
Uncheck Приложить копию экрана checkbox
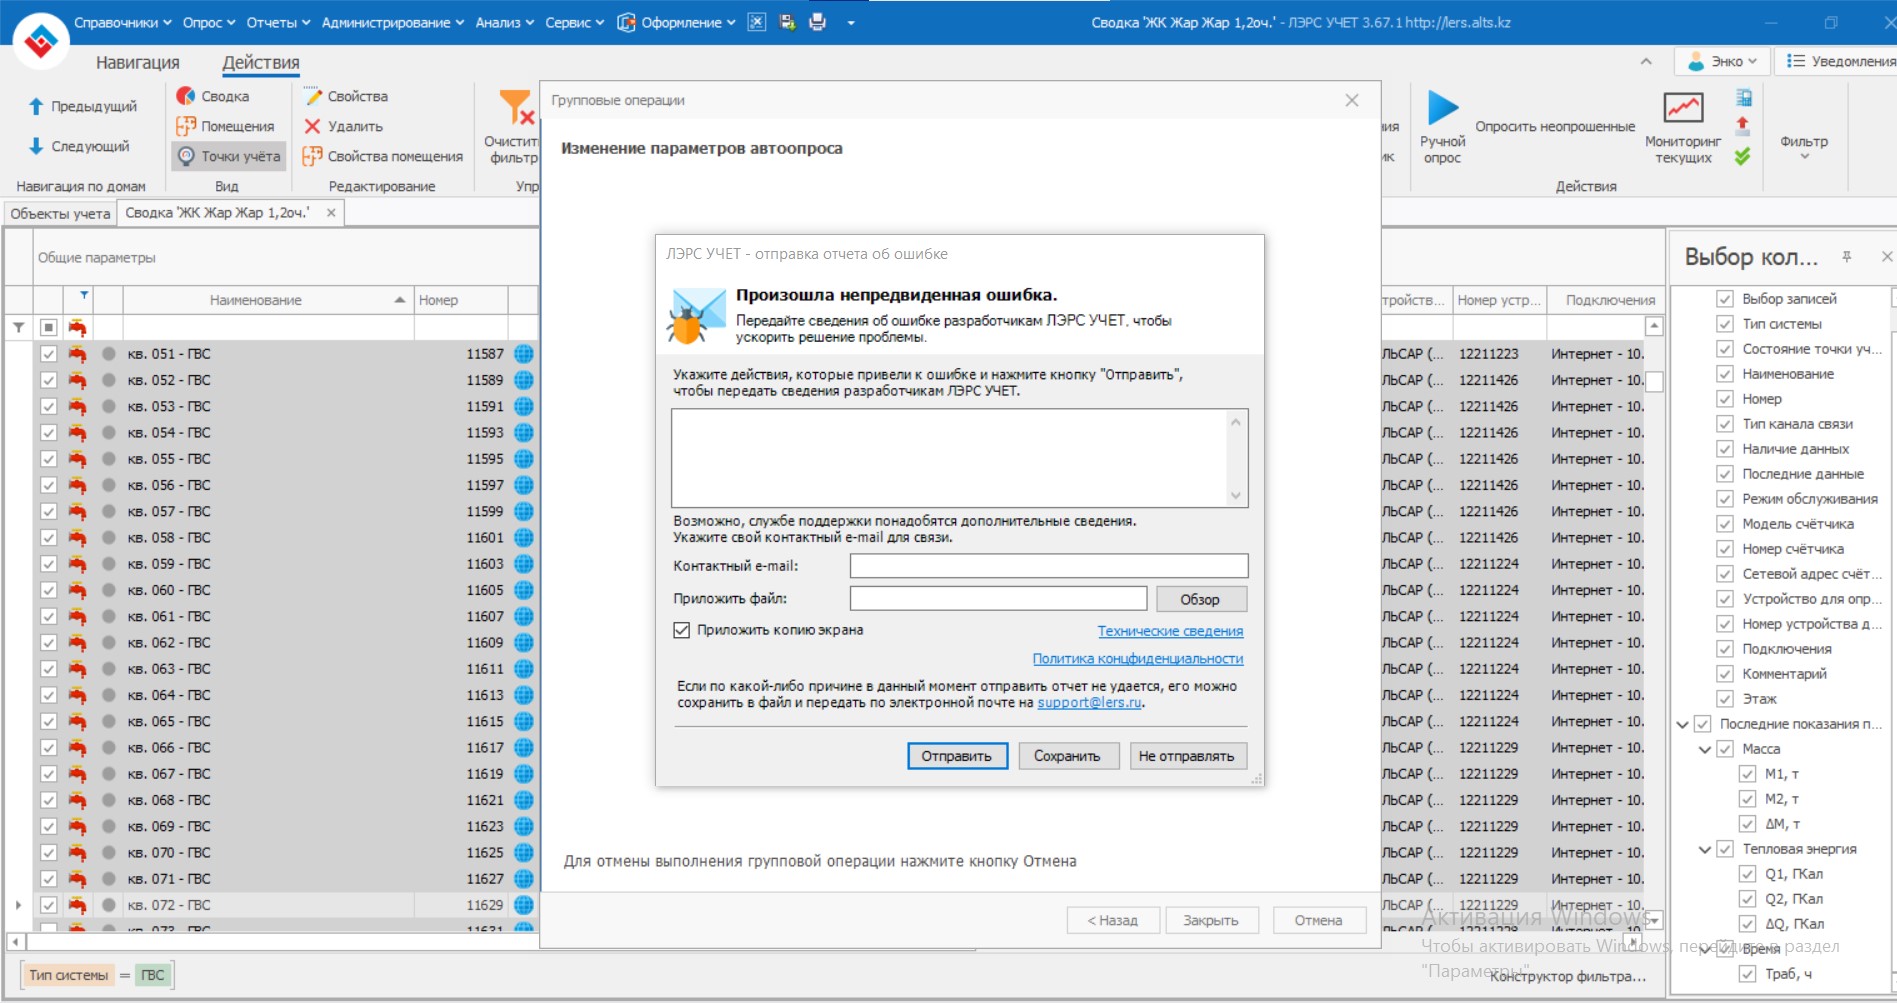[682, 630]
